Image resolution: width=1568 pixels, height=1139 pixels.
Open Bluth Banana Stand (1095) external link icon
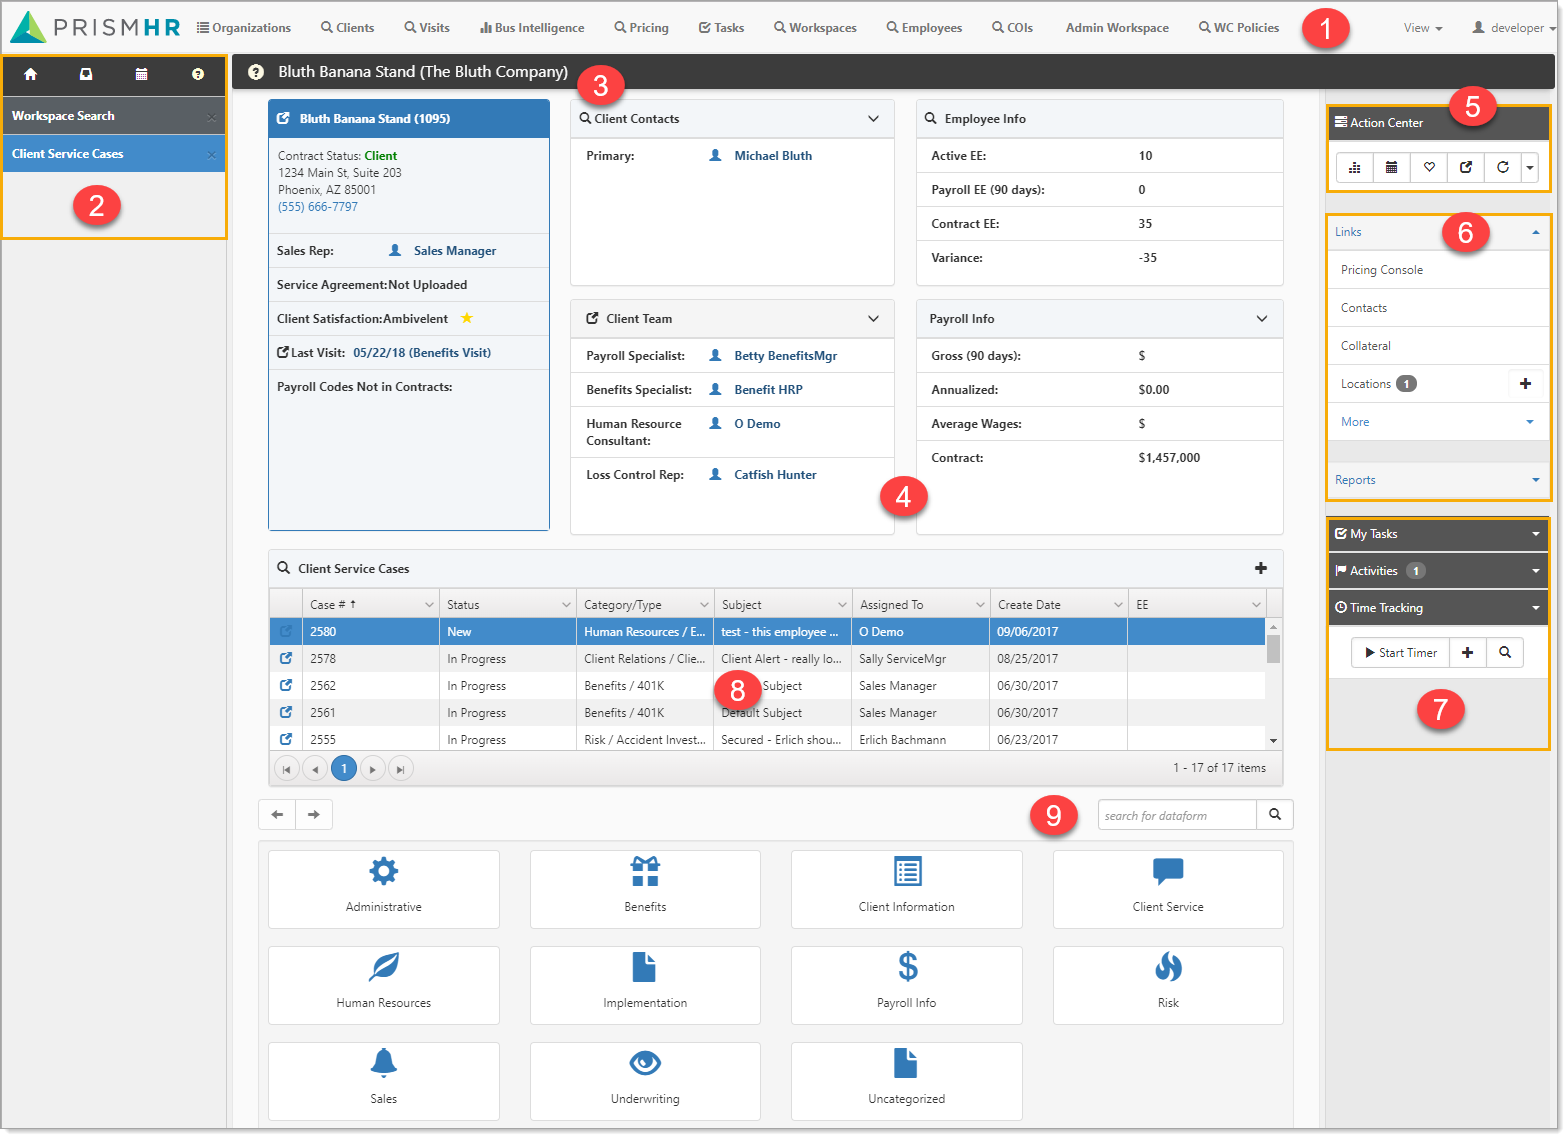coord(283,118)
